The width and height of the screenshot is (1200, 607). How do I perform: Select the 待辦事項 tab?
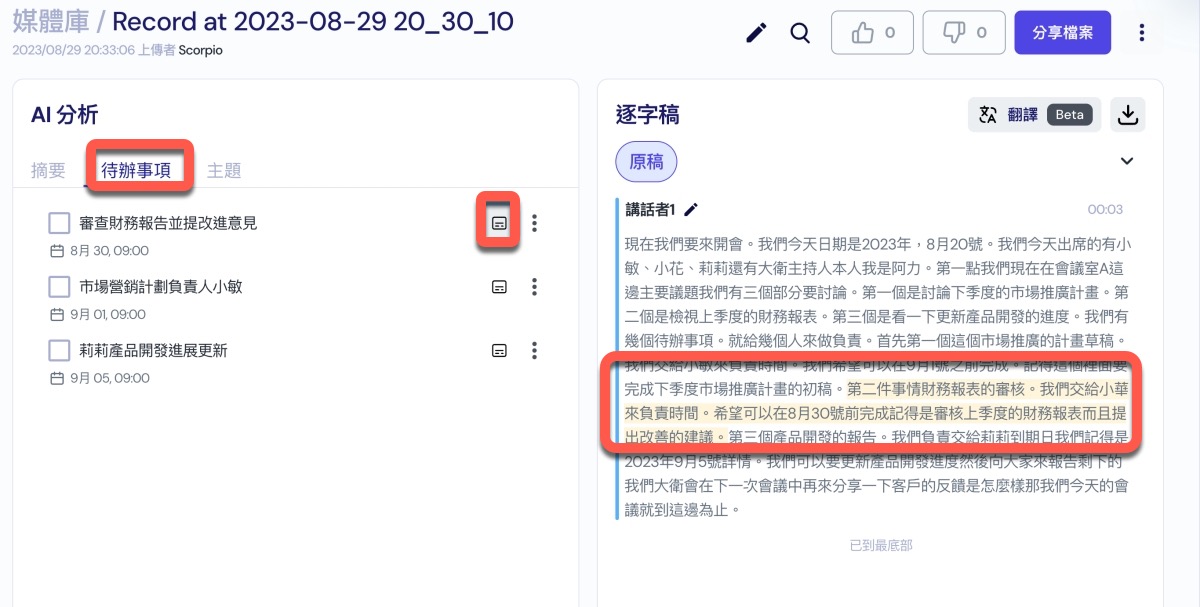click(136, 170)
